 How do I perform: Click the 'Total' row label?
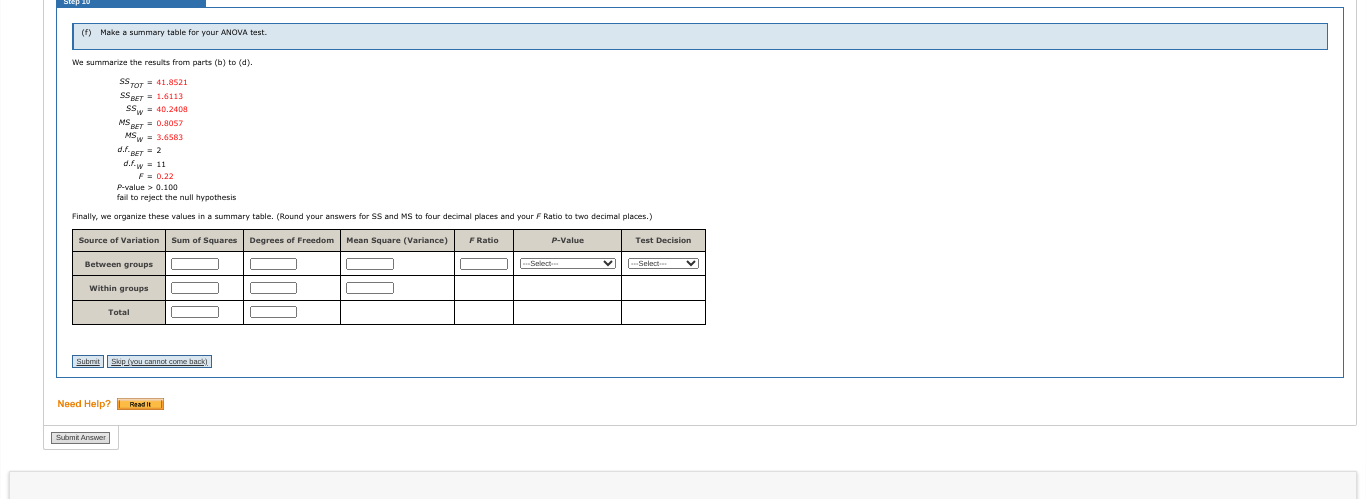point(119,312)
